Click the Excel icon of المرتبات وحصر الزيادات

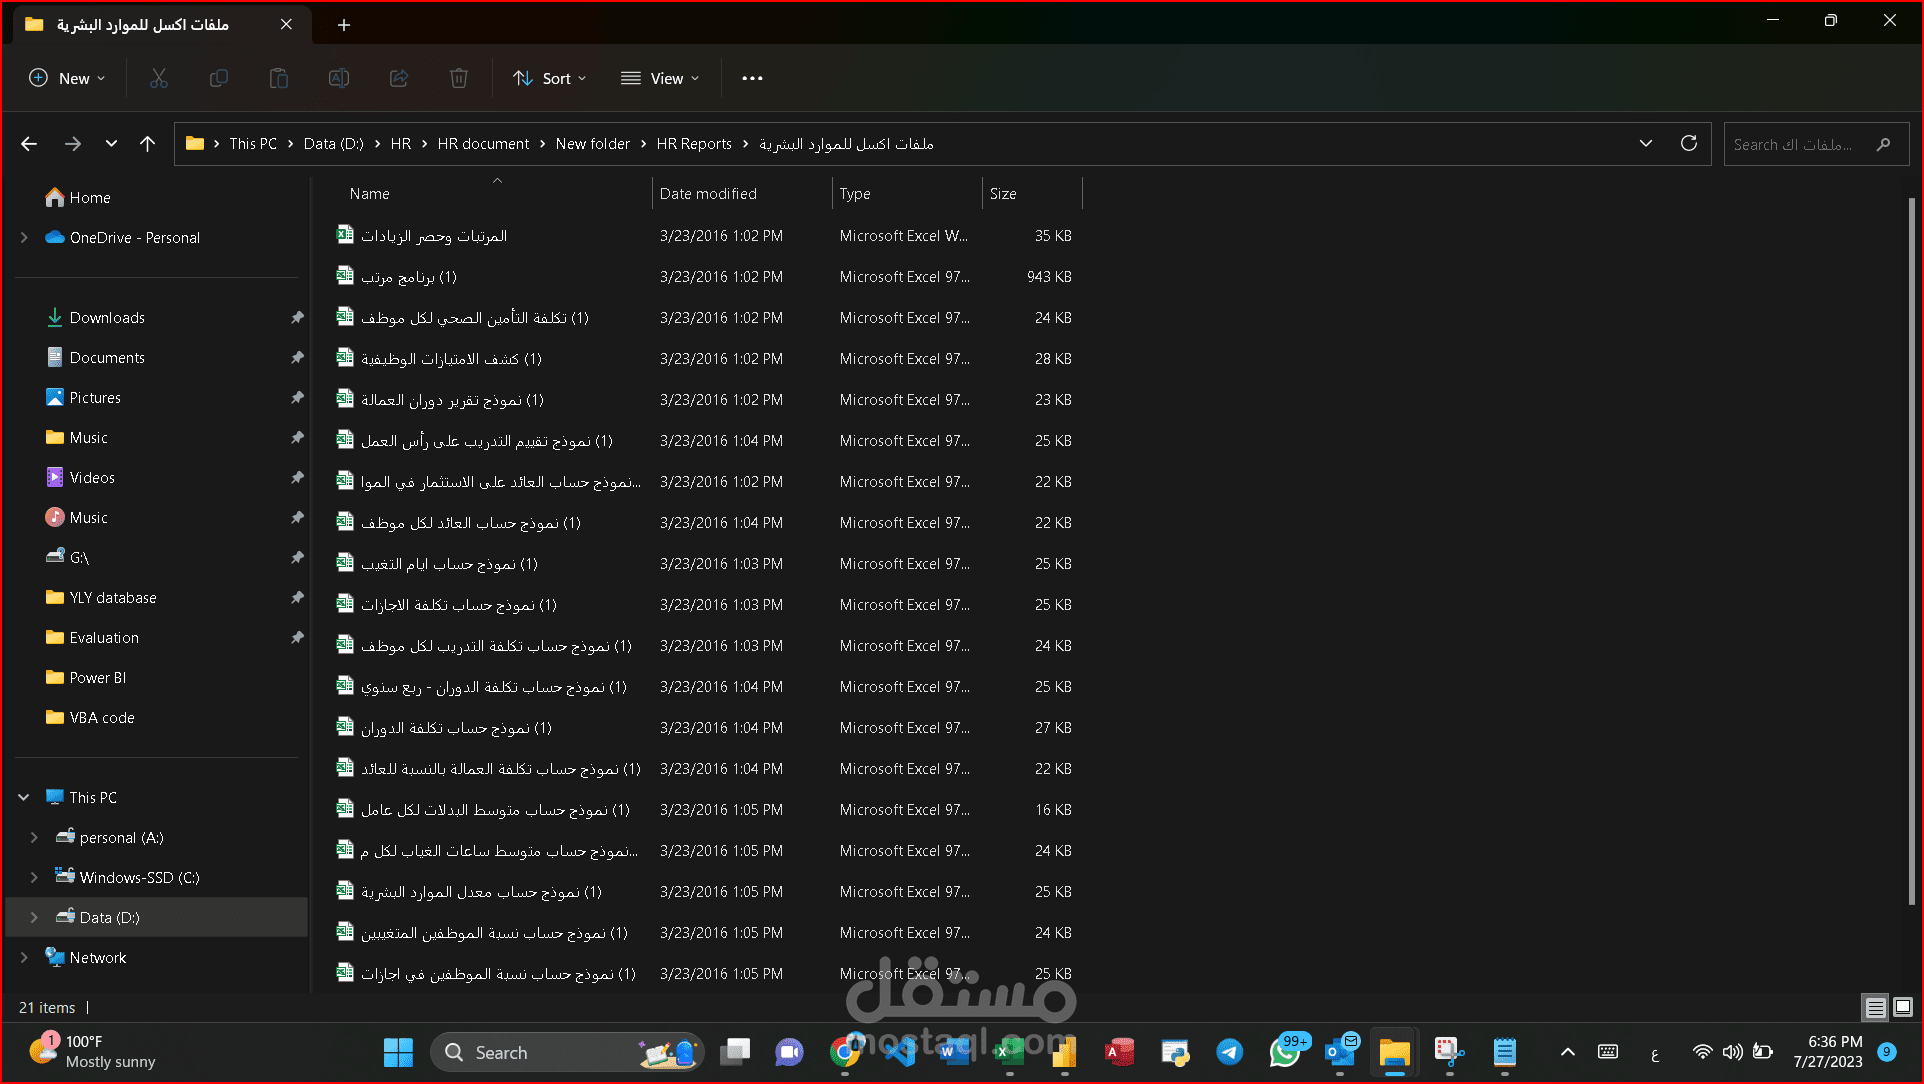click(345, 235)
